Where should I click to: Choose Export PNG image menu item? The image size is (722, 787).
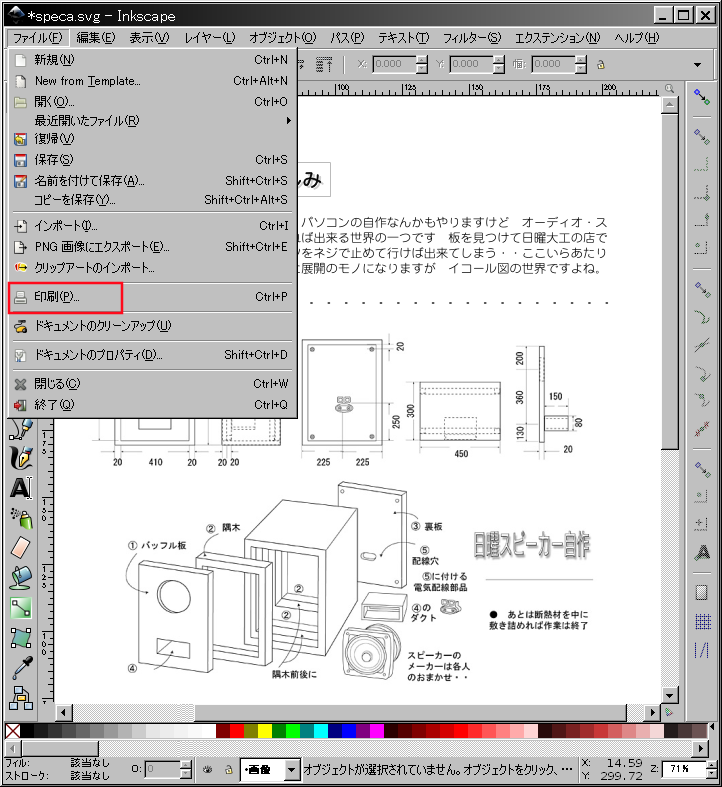coord(151,247)
